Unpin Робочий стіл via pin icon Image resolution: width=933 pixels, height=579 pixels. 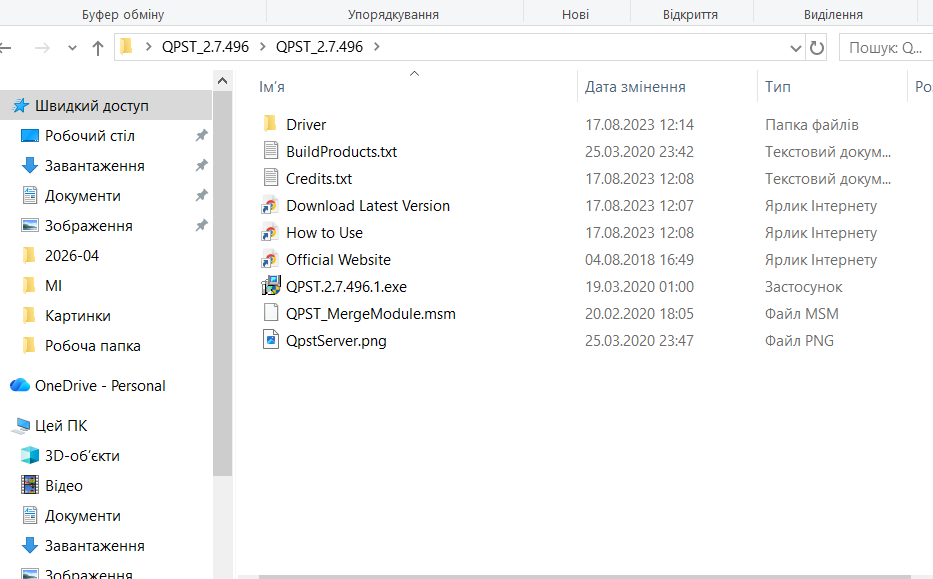pos(202,136)
